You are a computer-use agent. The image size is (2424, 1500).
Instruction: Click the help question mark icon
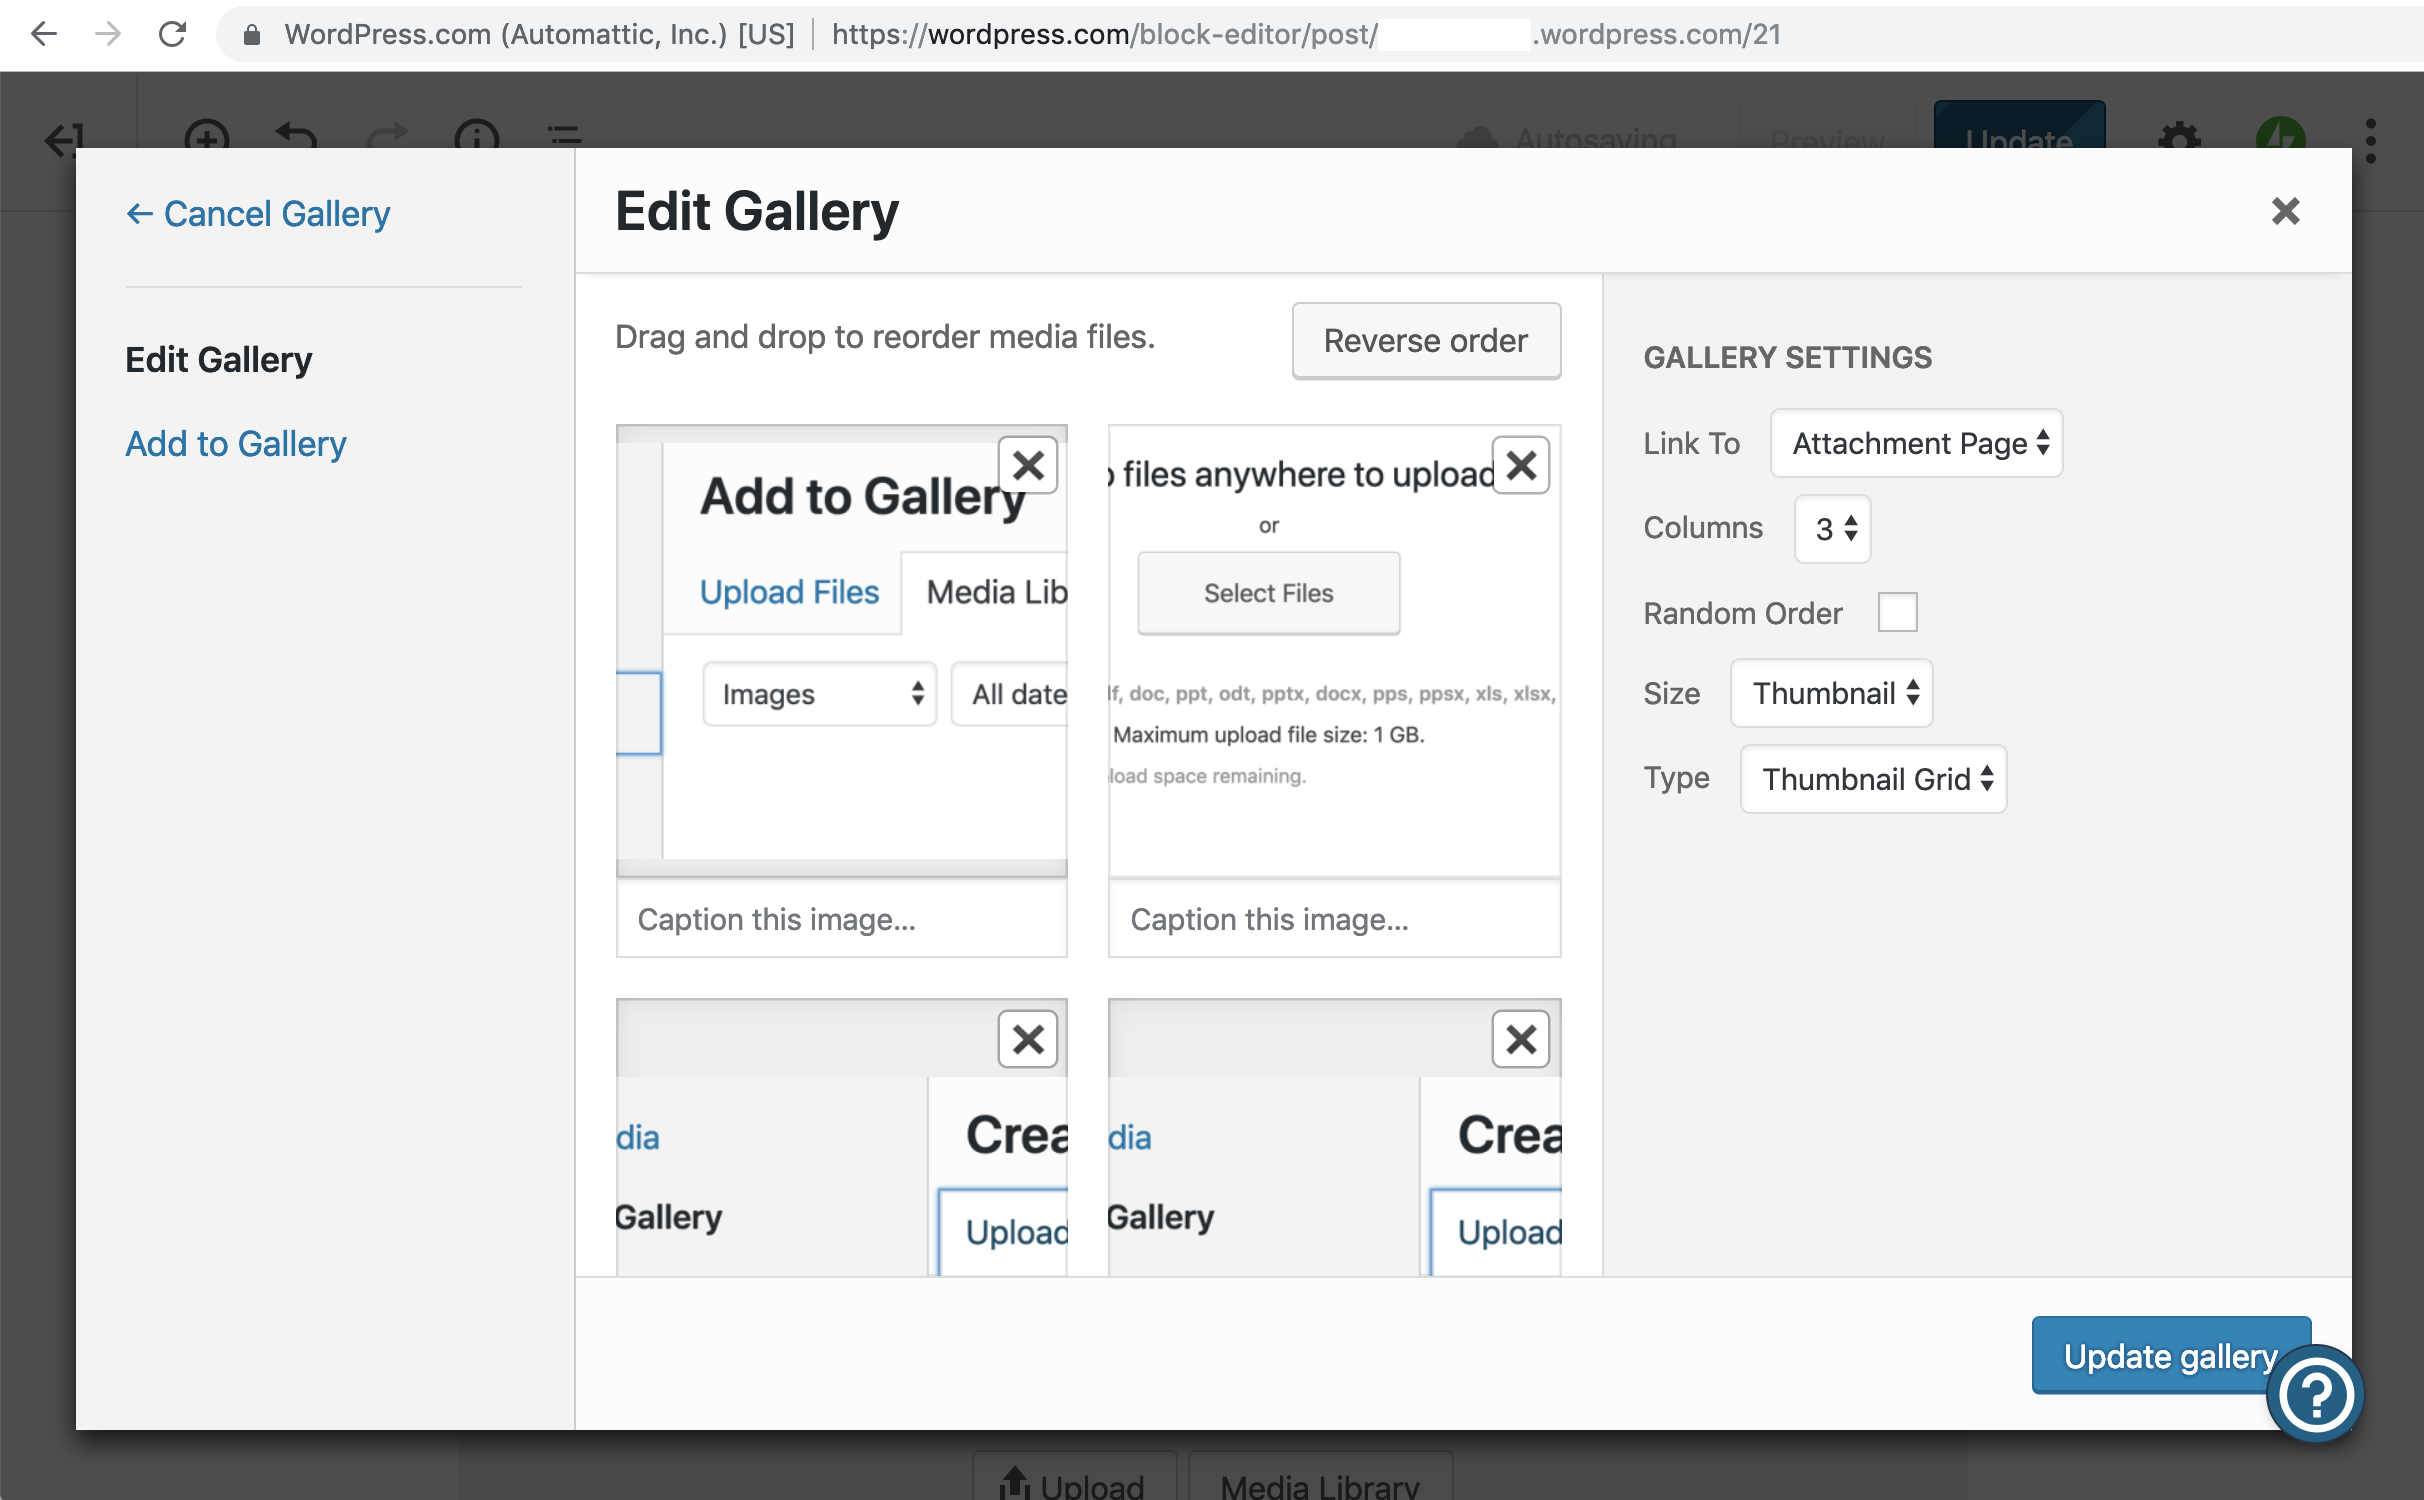(x=2314, y=1394)
